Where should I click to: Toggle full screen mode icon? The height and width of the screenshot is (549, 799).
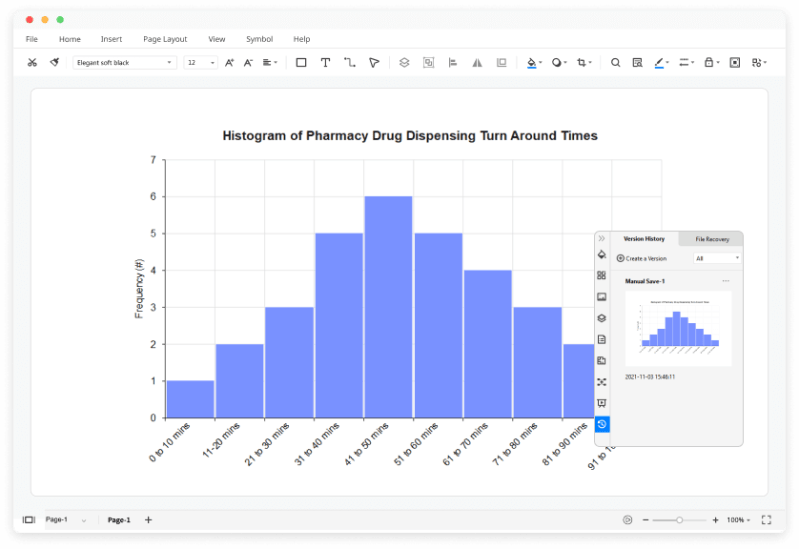(766, 520)
